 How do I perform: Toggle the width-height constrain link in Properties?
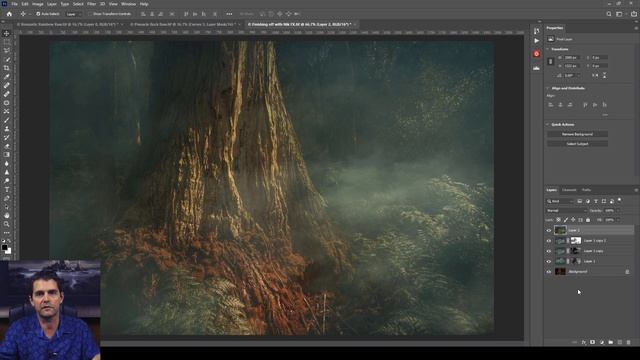[550, 61]
